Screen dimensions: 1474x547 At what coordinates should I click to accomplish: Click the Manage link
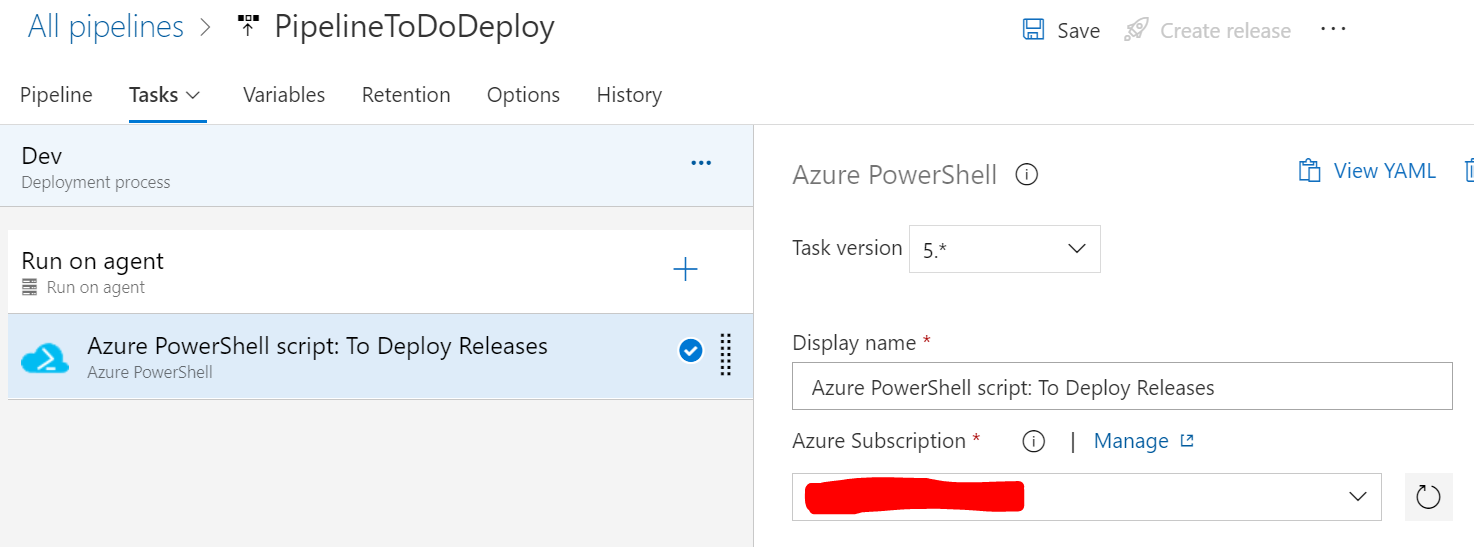click(1131, 441)
